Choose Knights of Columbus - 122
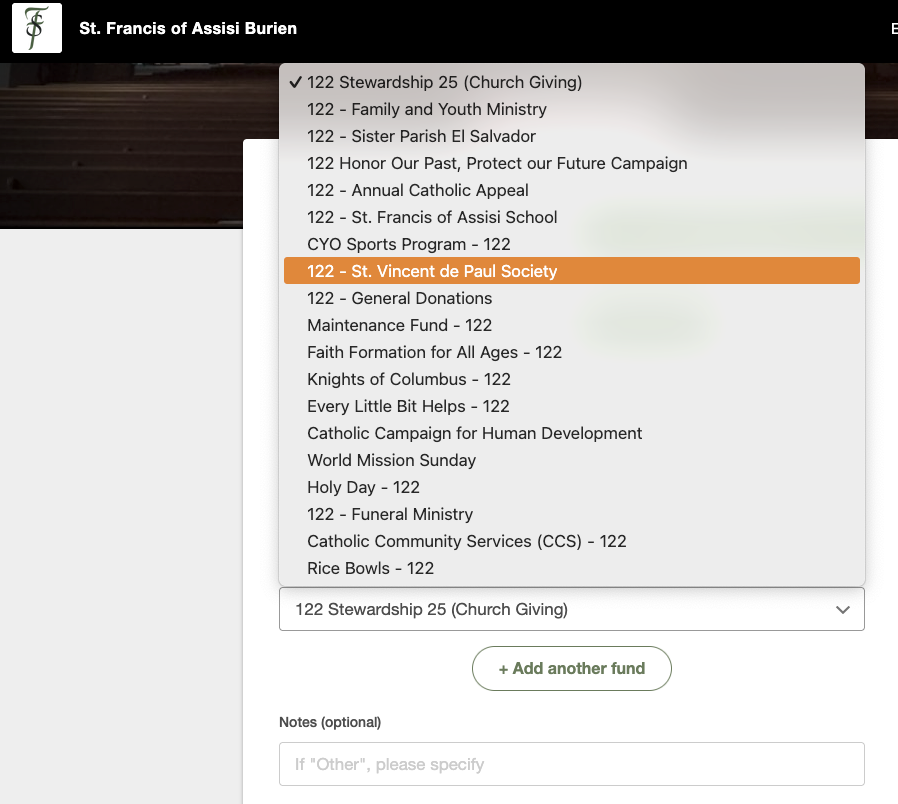Screen dimensions: 898x804 [572, 379]
